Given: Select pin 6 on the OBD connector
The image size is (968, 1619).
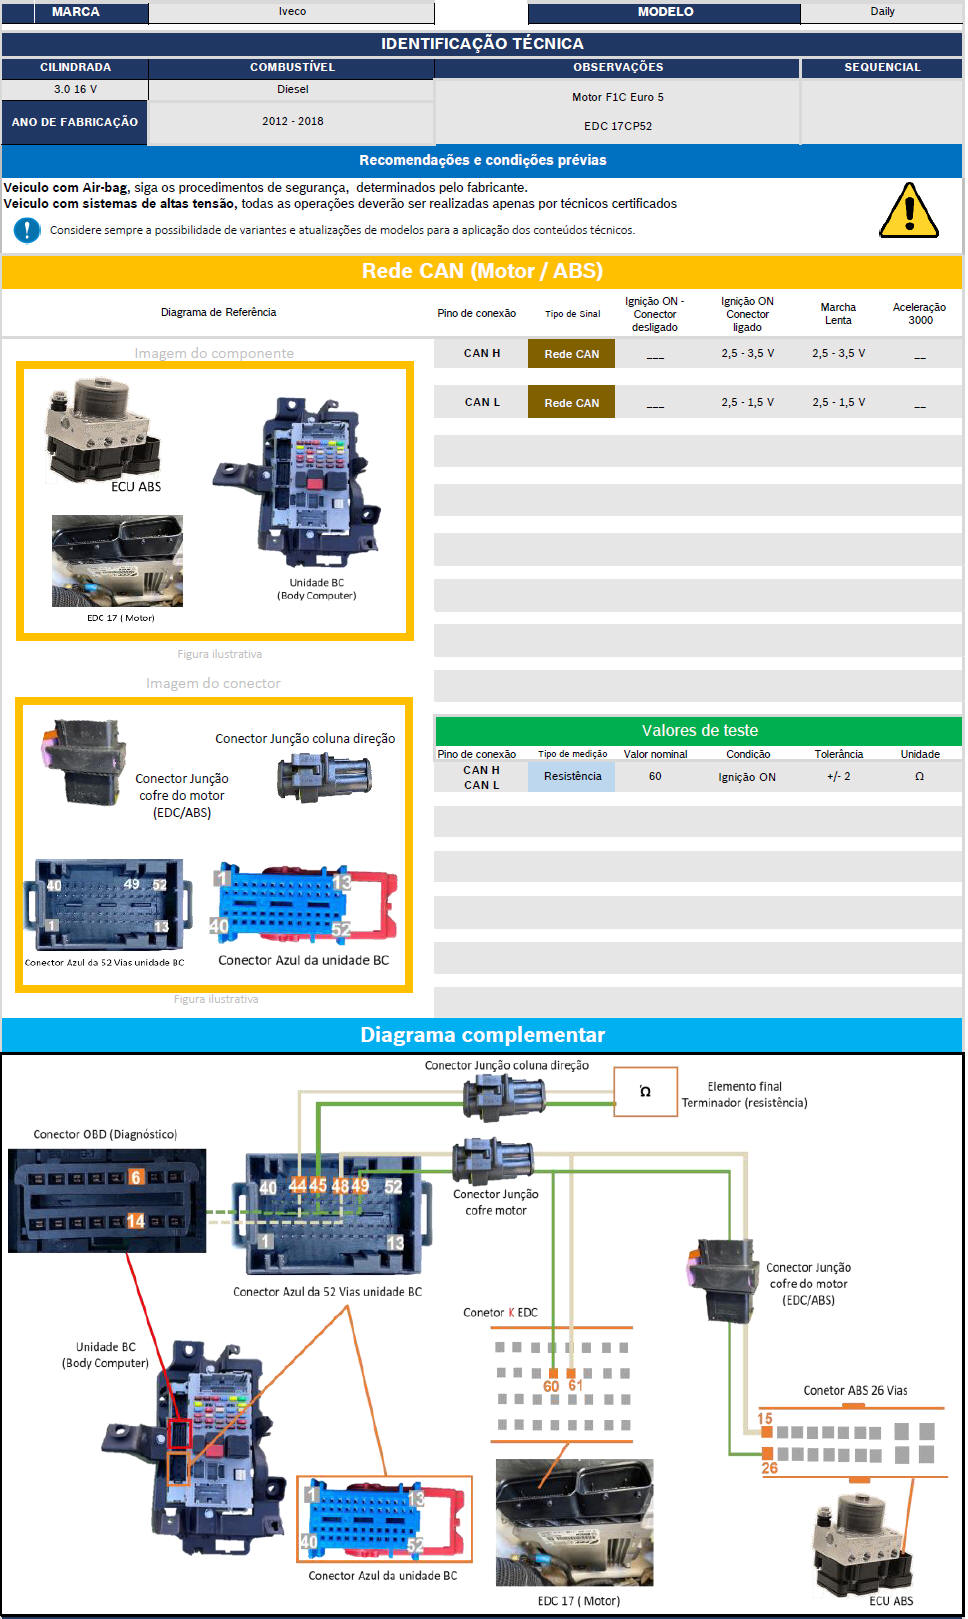Looking at the screenshot, I should (136, 1177).
